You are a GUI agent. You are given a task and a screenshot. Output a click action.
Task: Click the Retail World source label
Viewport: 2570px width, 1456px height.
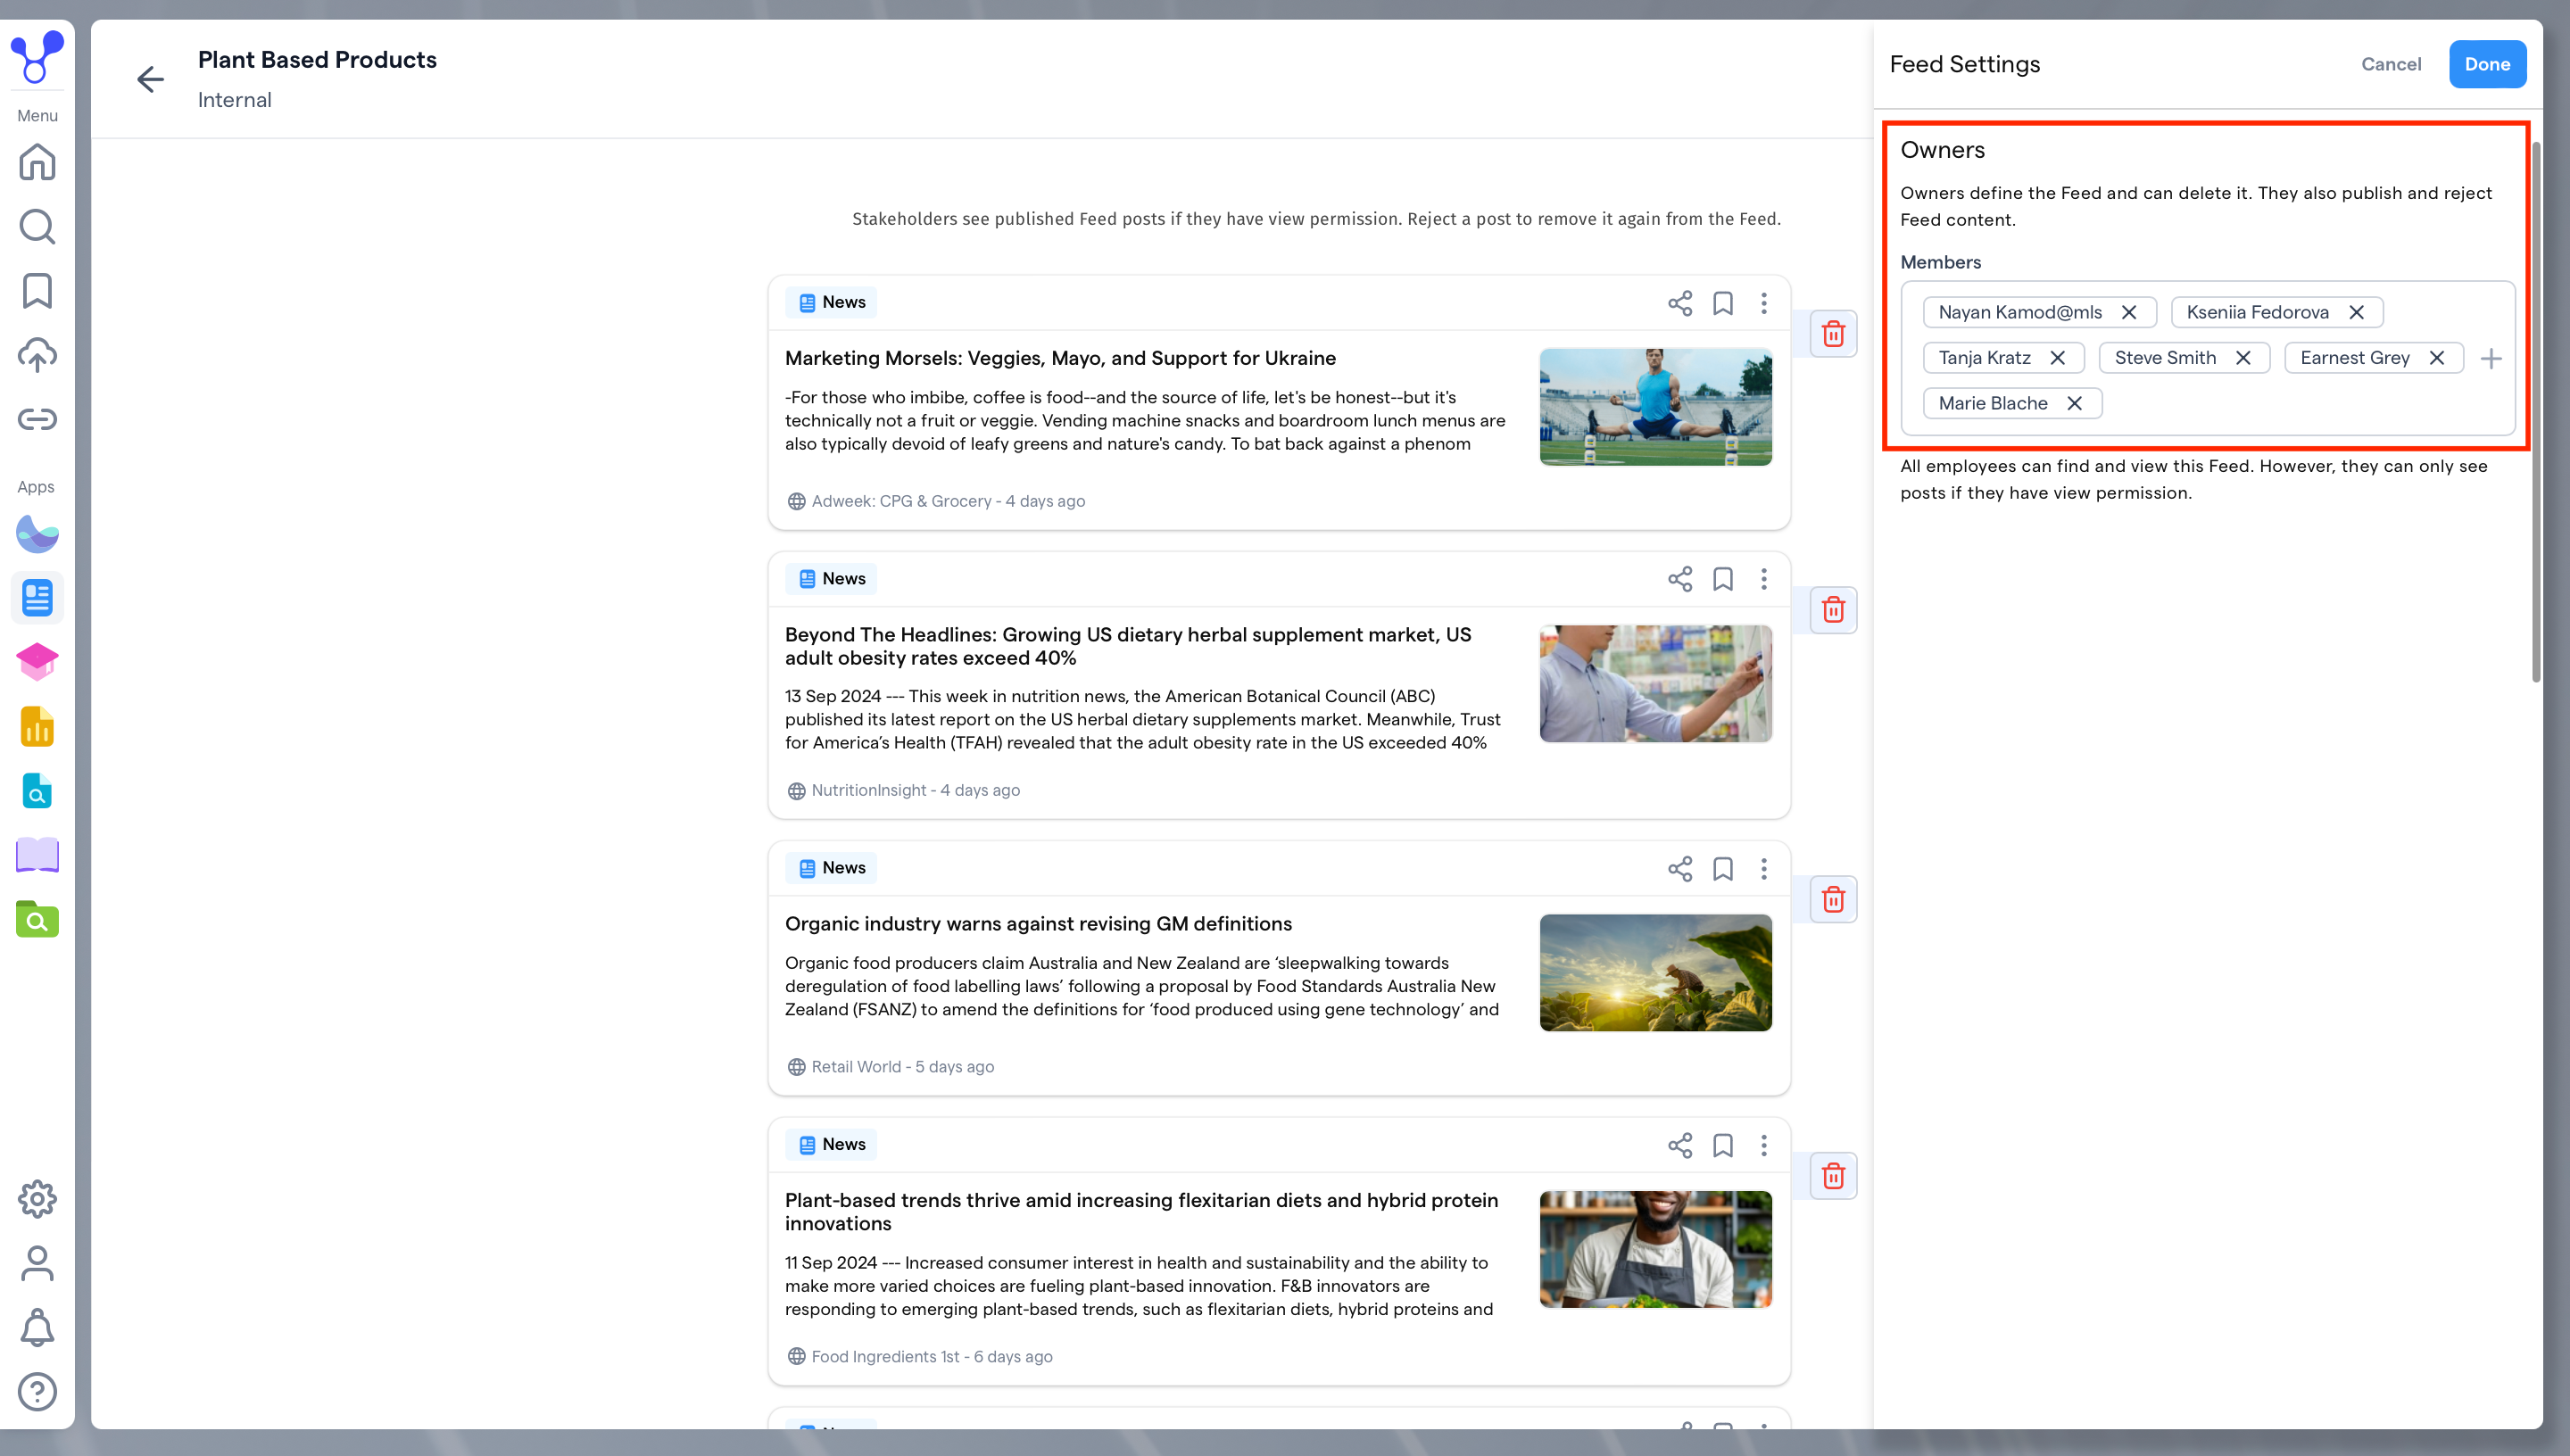856,1067
